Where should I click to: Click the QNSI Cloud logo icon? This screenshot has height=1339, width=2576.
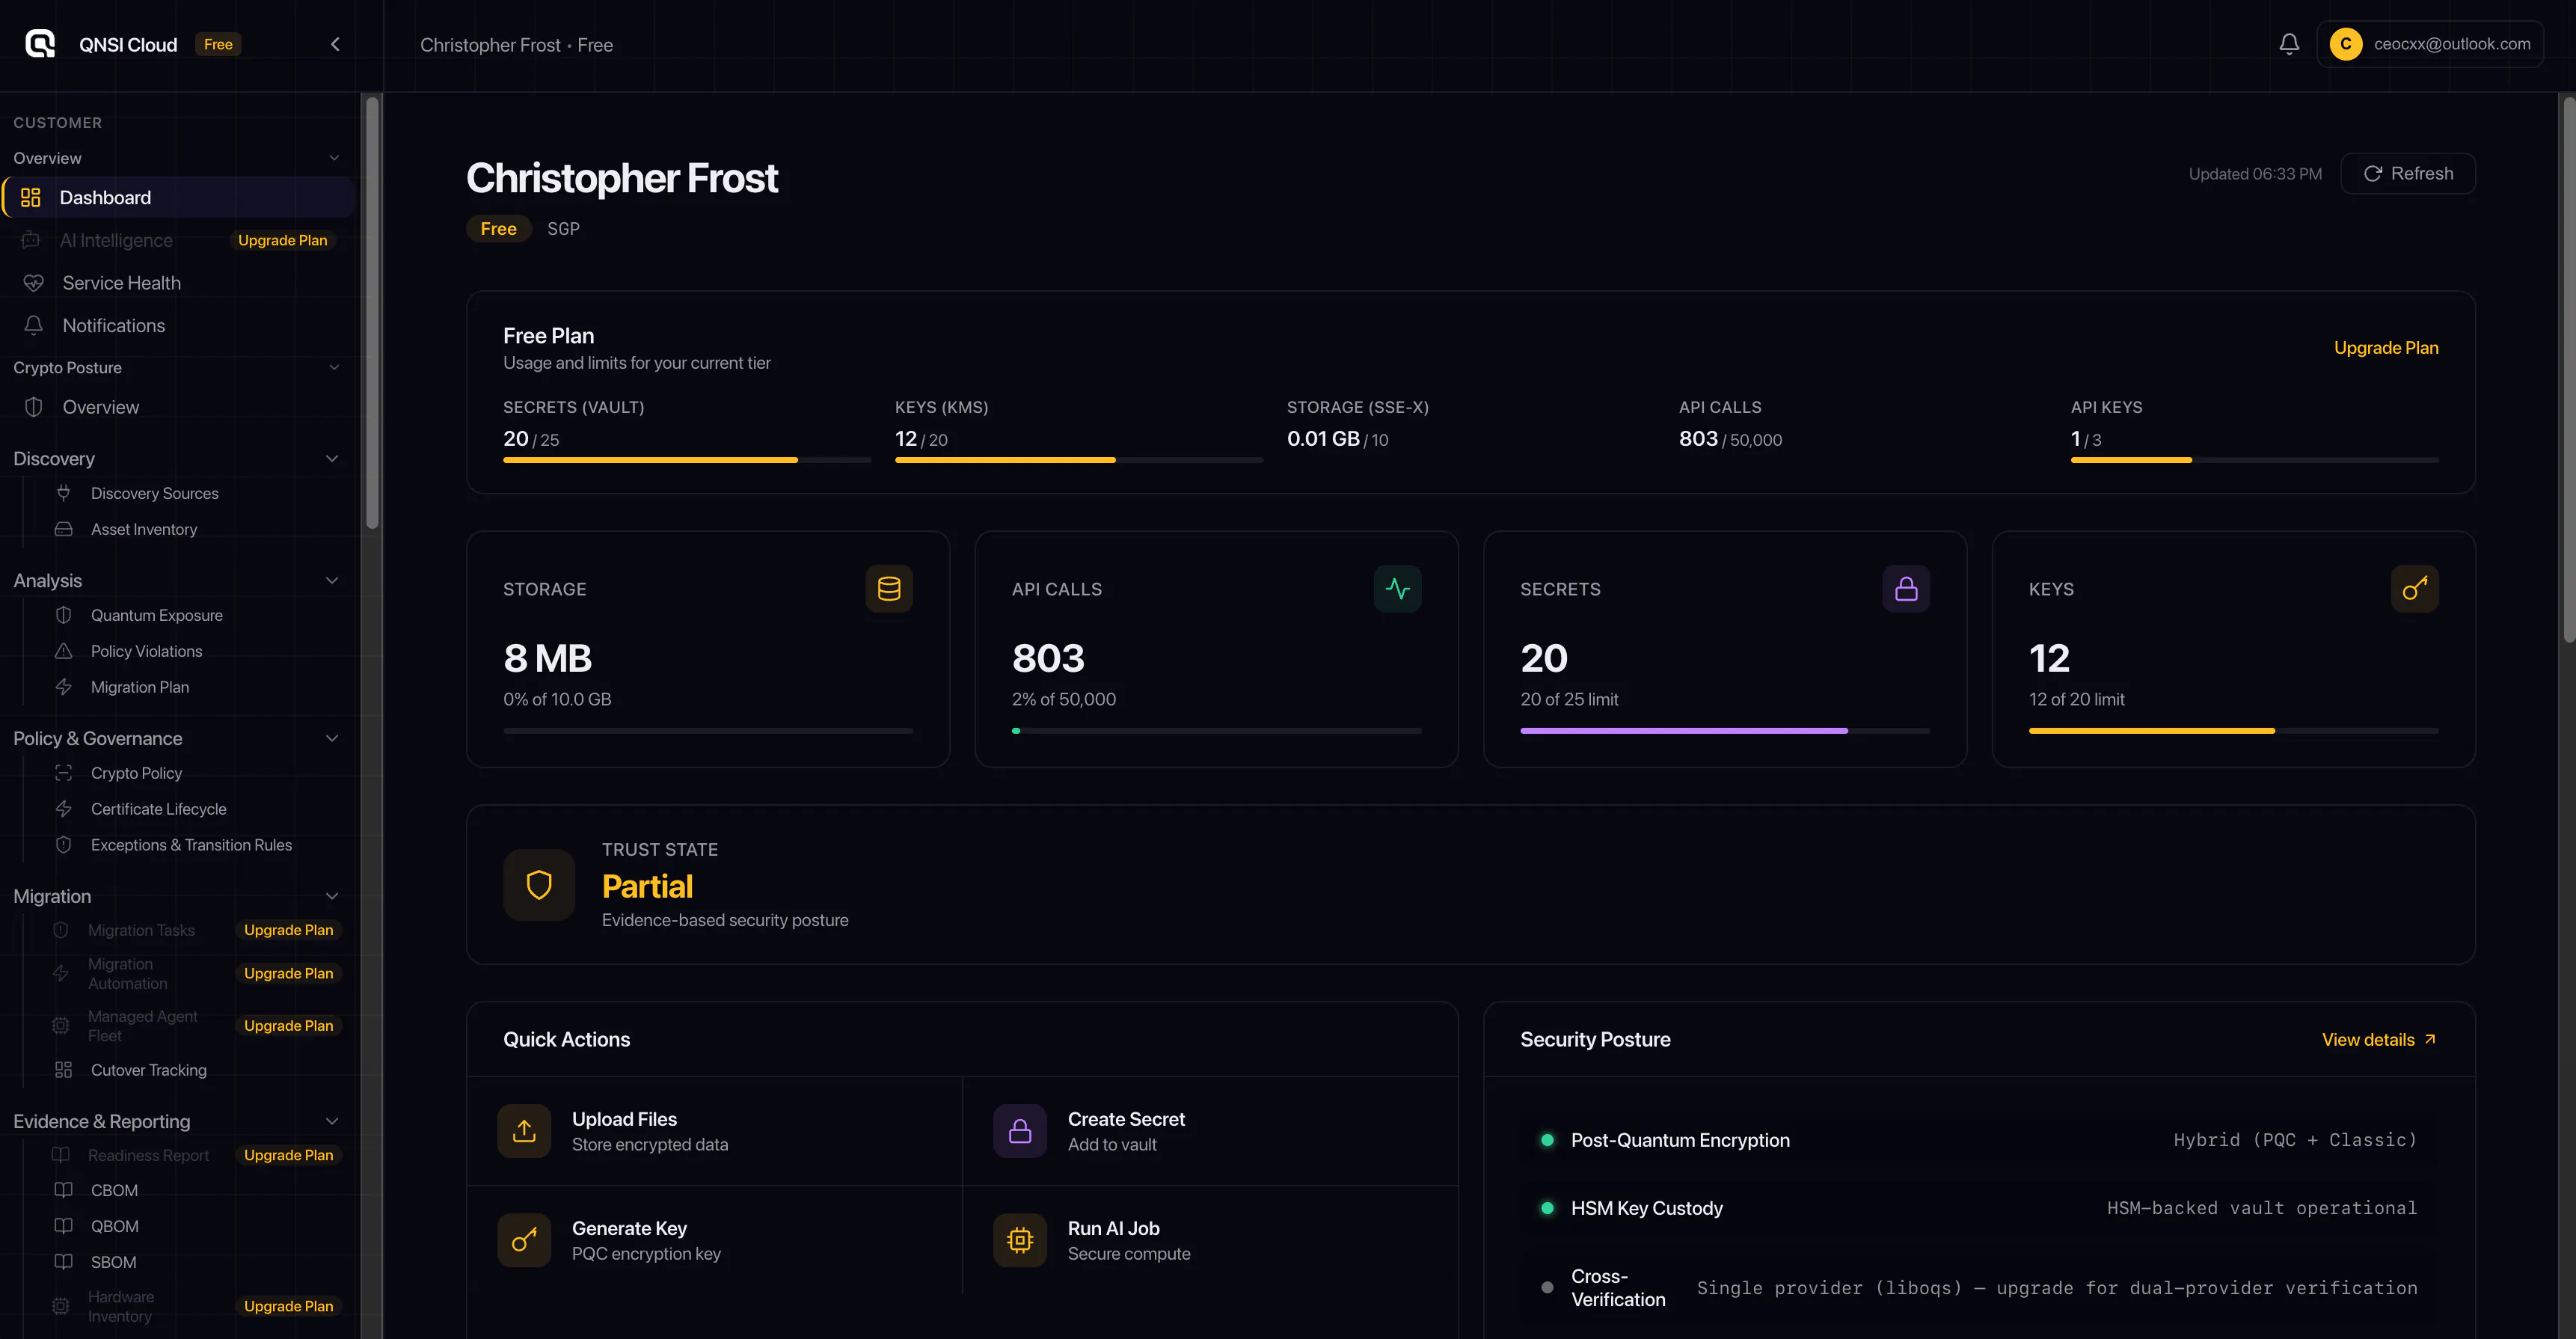click(40, 44)
